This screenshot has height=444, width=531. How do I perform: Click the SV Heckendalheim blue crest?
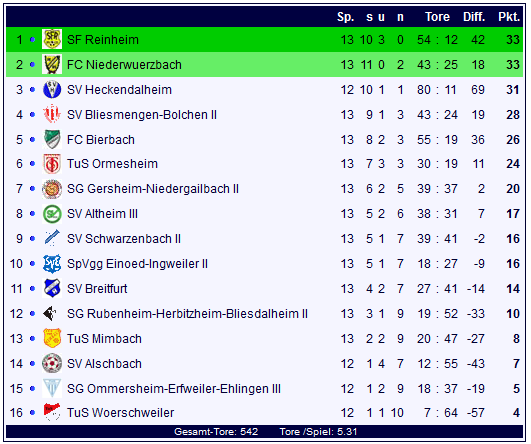[x=52, y=89]
